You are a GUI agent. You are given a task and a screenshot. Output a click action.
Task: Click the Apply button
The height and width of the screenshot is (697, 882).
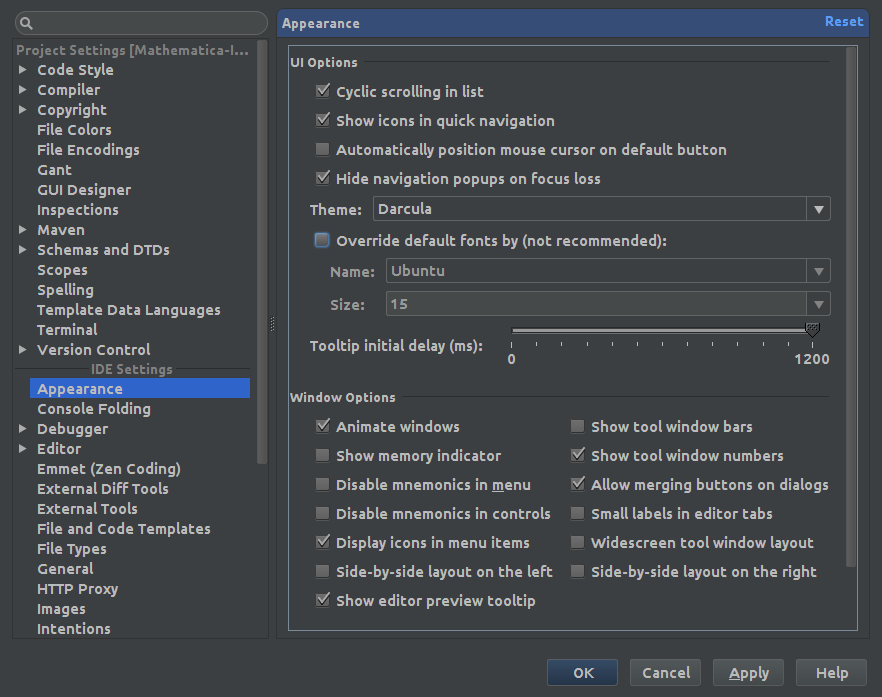[x=748, y=673]
